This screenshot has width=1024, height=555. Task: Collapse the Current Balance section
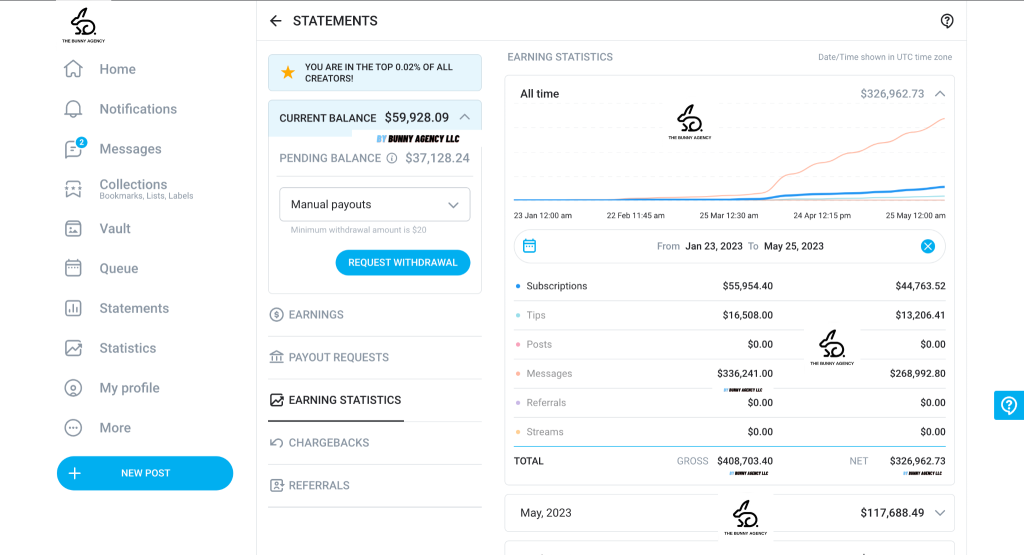[x=465, y=117]
